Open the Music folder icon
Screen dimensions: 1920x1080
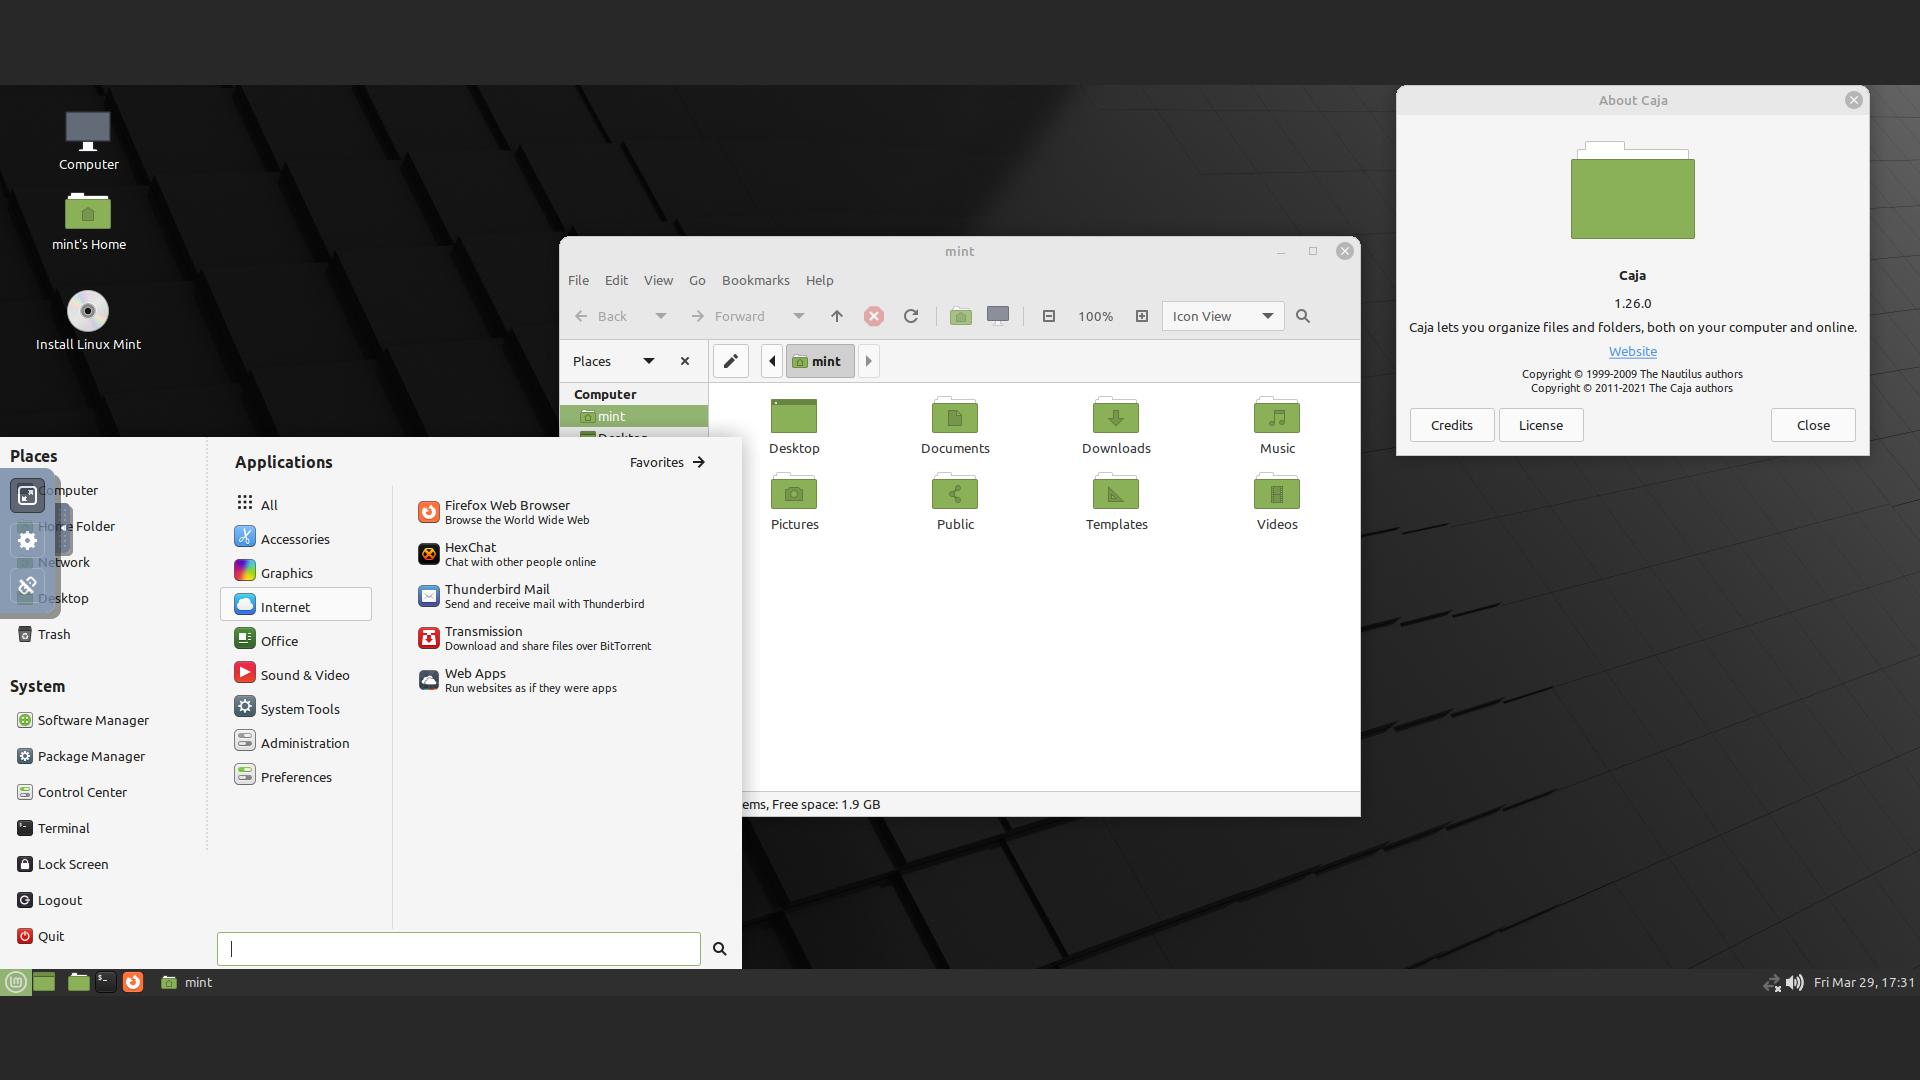(x=1277, y=426)
